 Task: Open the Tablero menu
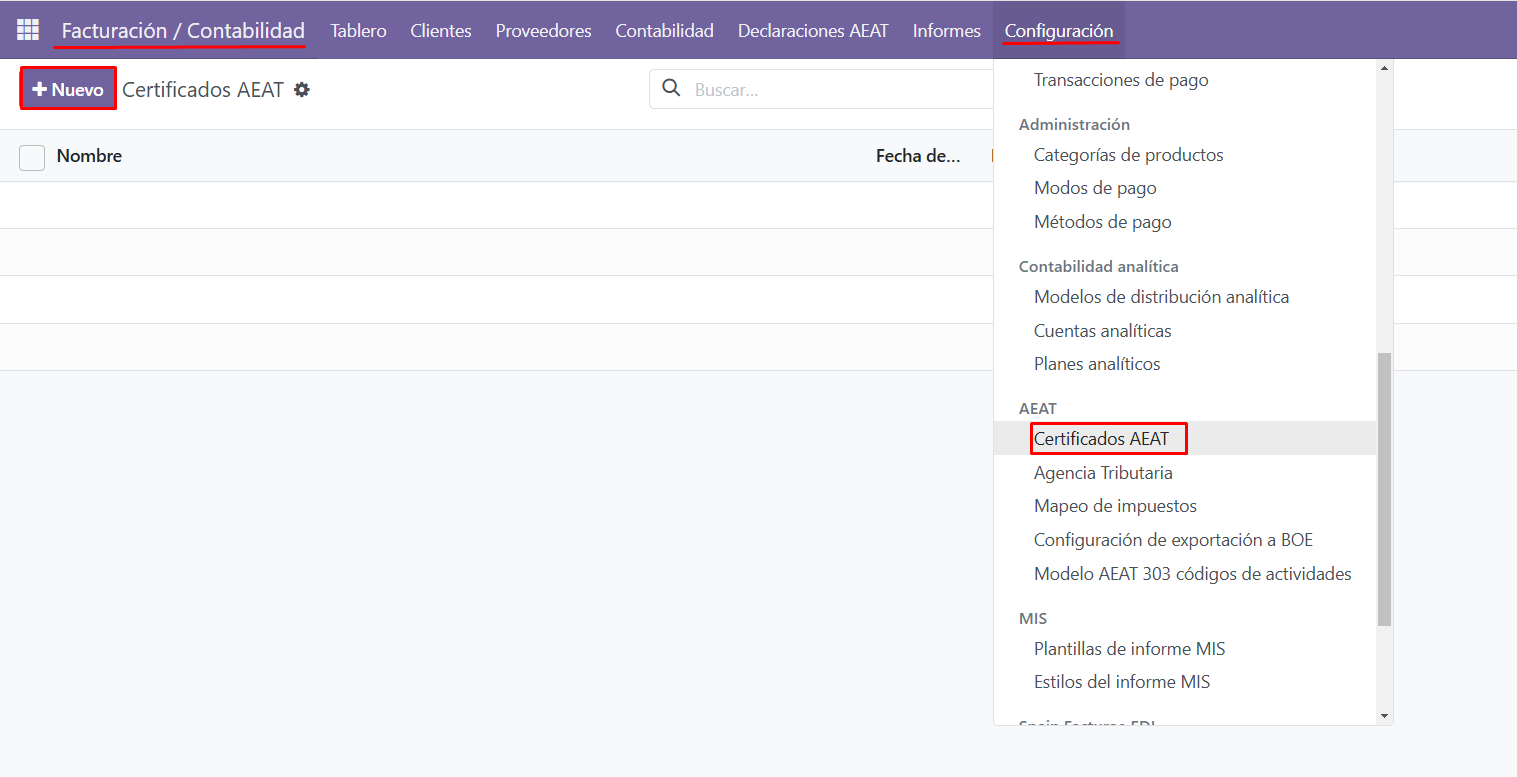click(358, 31)
